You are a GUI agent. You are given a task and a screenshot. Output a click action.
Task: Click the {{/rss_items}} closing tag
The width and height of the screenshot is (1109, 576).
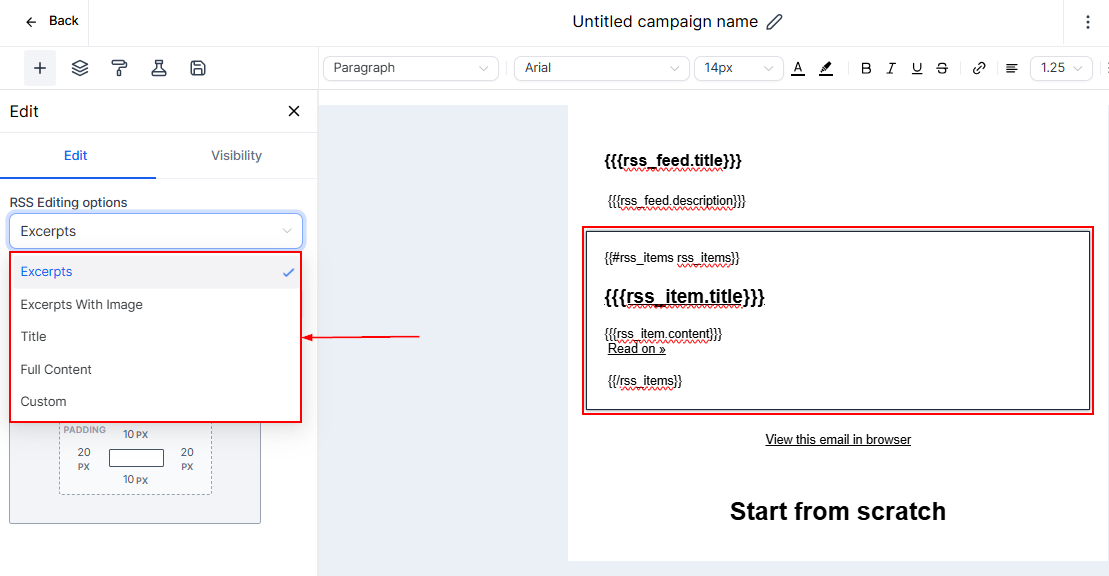[x=645, y=381]
